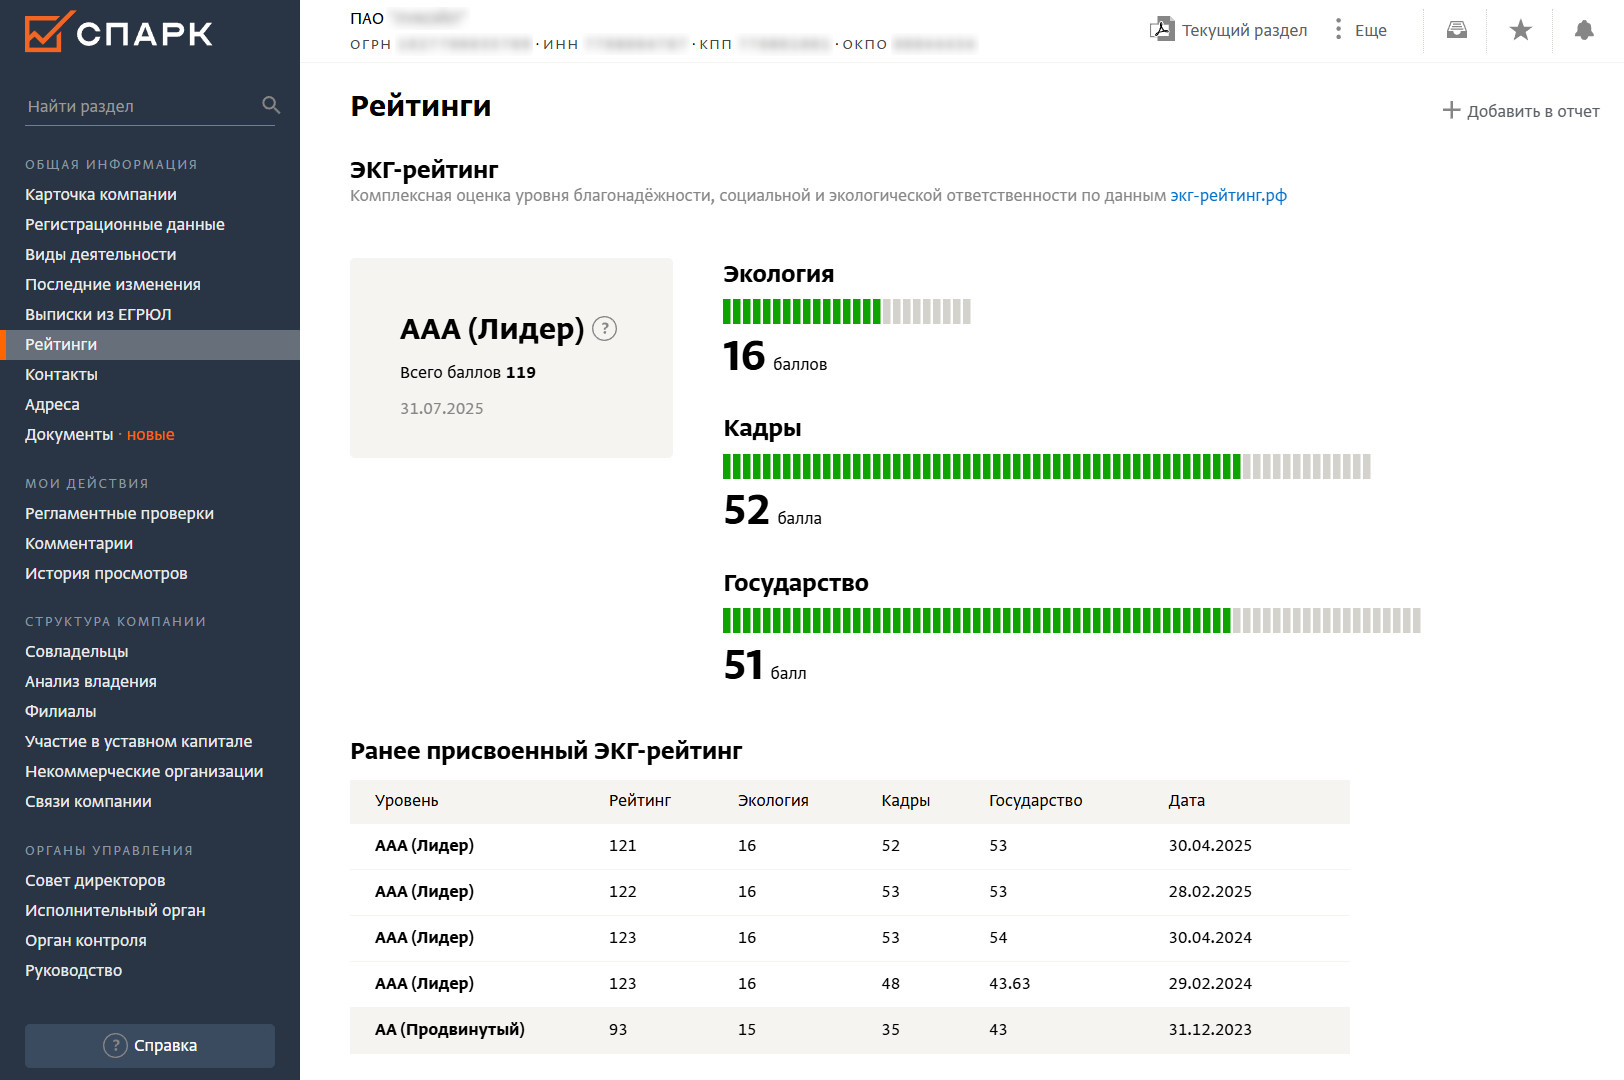Open the three-dot More menu
The image size is (1624, 1080).
pyautogui.click(x=1339, y=29)
